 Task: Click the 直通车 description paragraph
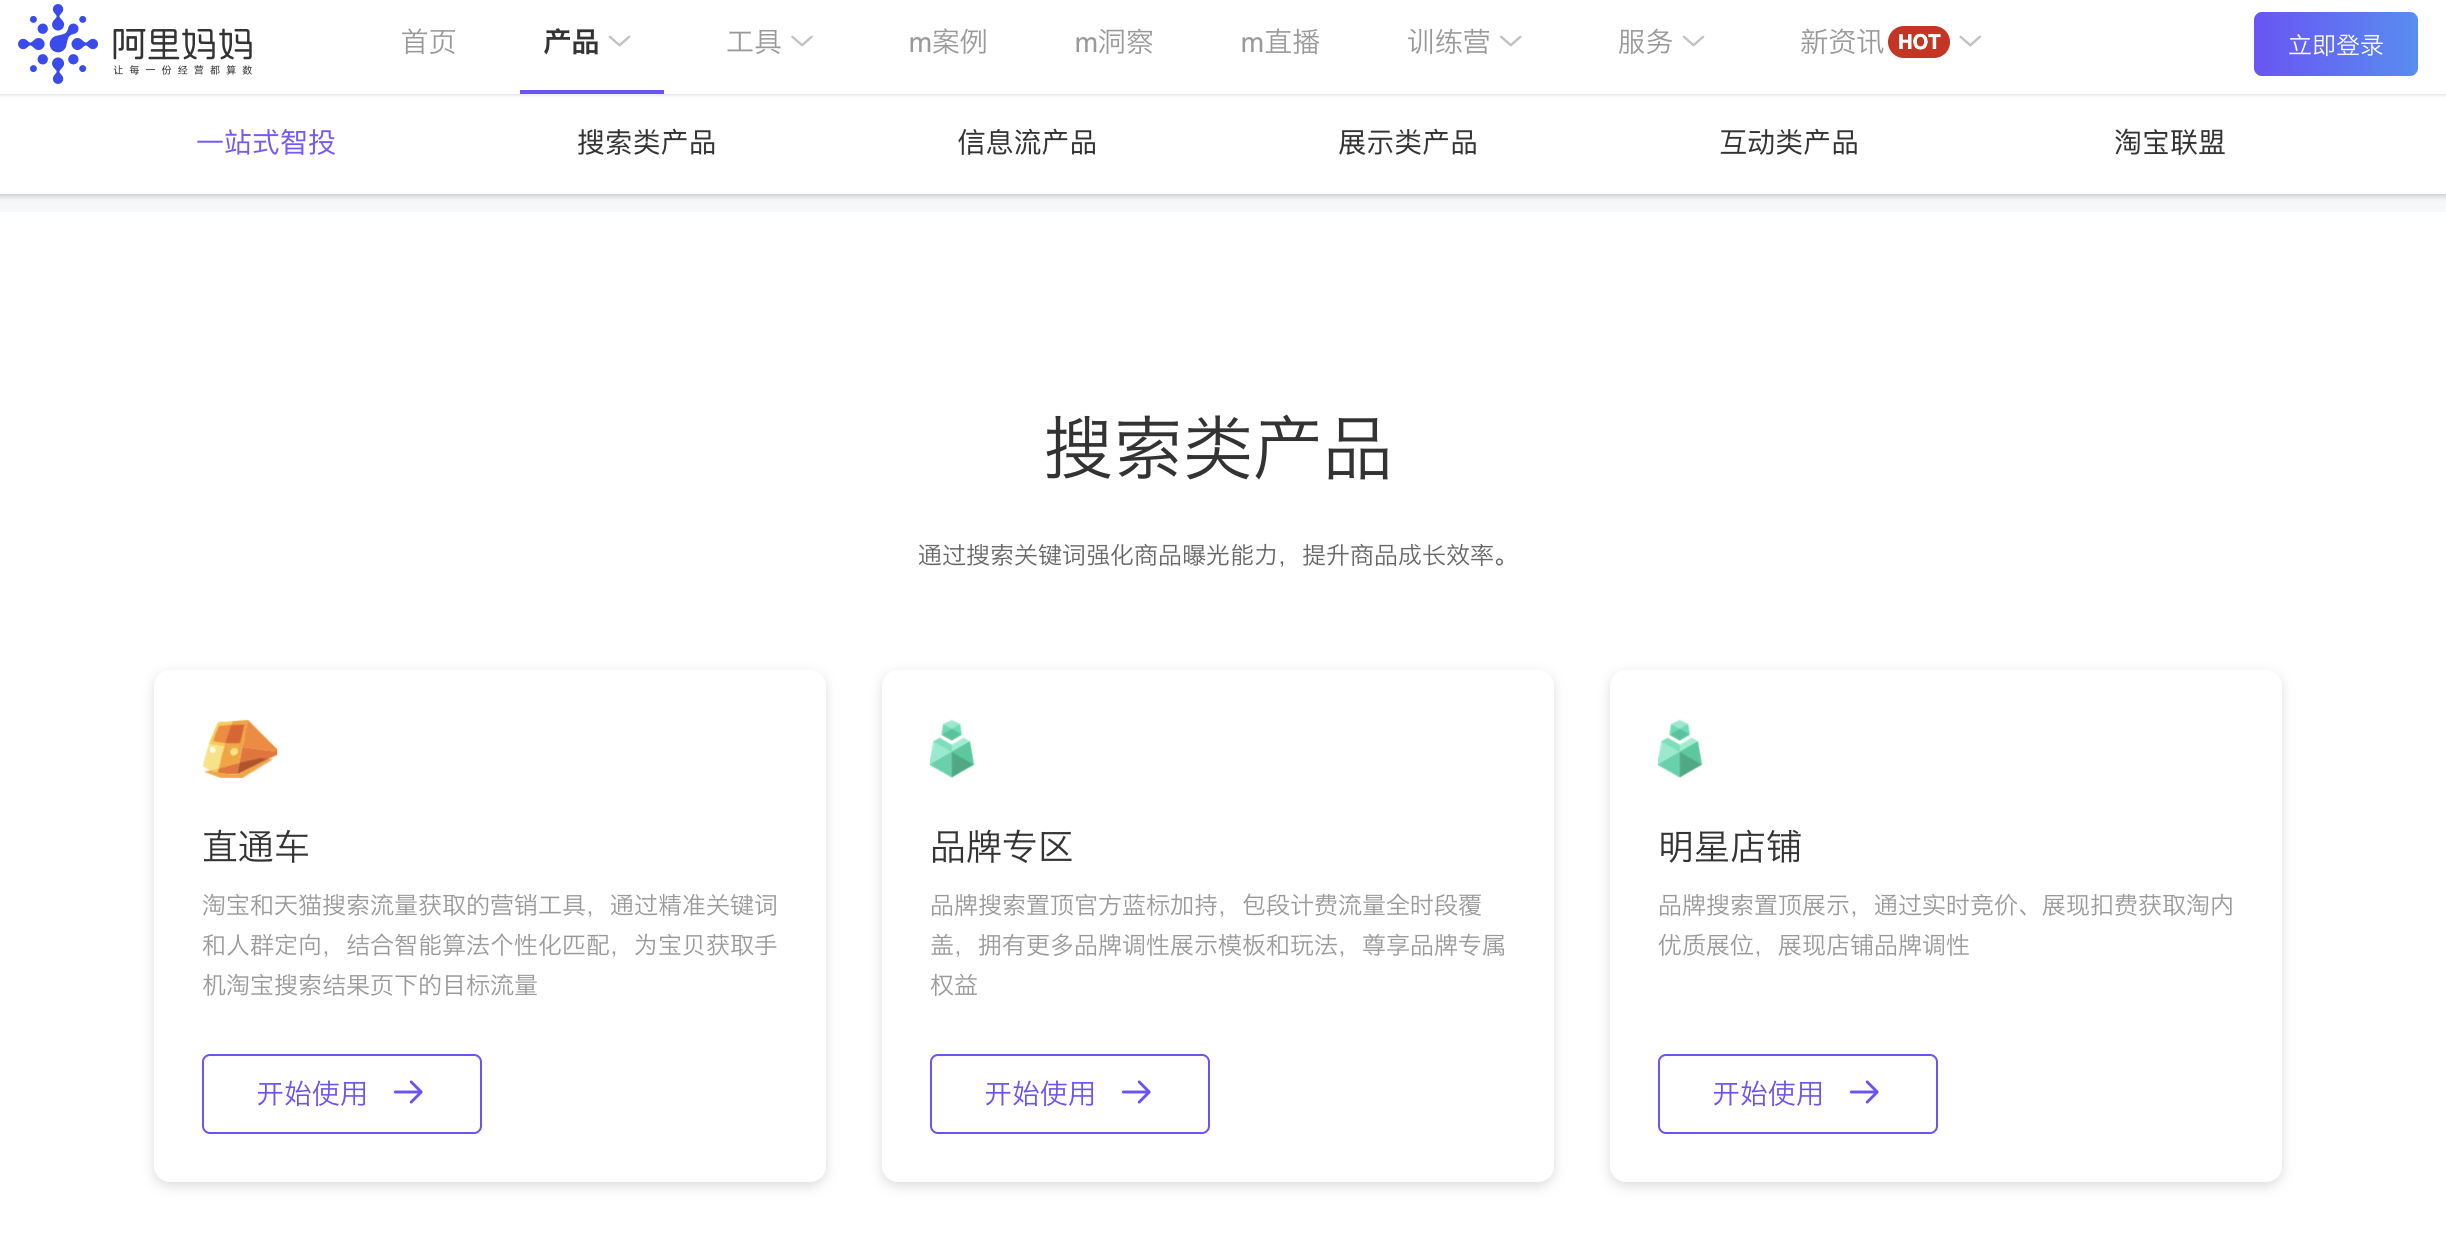click(x=490, y=945)
